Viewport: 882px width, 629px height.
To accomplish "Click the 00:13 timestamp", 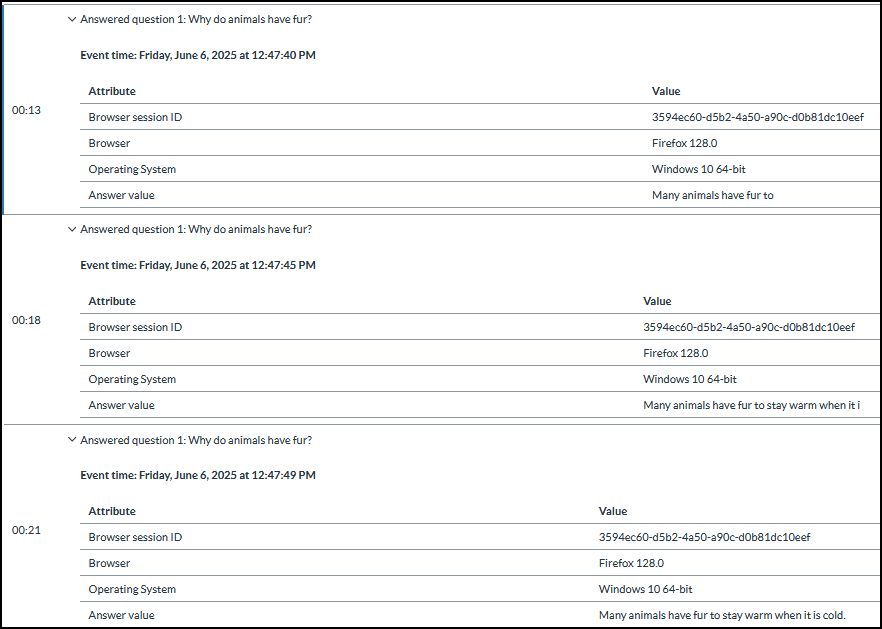I will pos(26,110).
